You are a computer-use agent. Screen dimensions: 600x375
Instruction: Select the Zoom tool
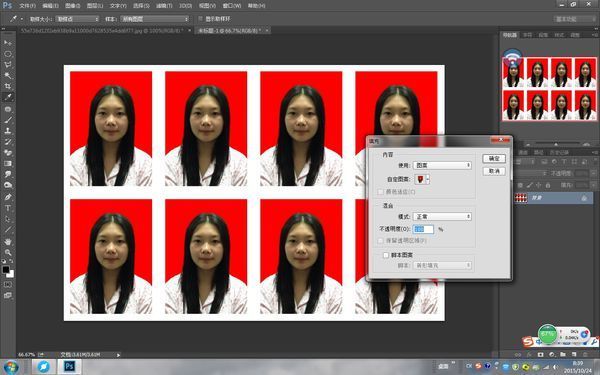pyautogui.click(x=8, y=253)
